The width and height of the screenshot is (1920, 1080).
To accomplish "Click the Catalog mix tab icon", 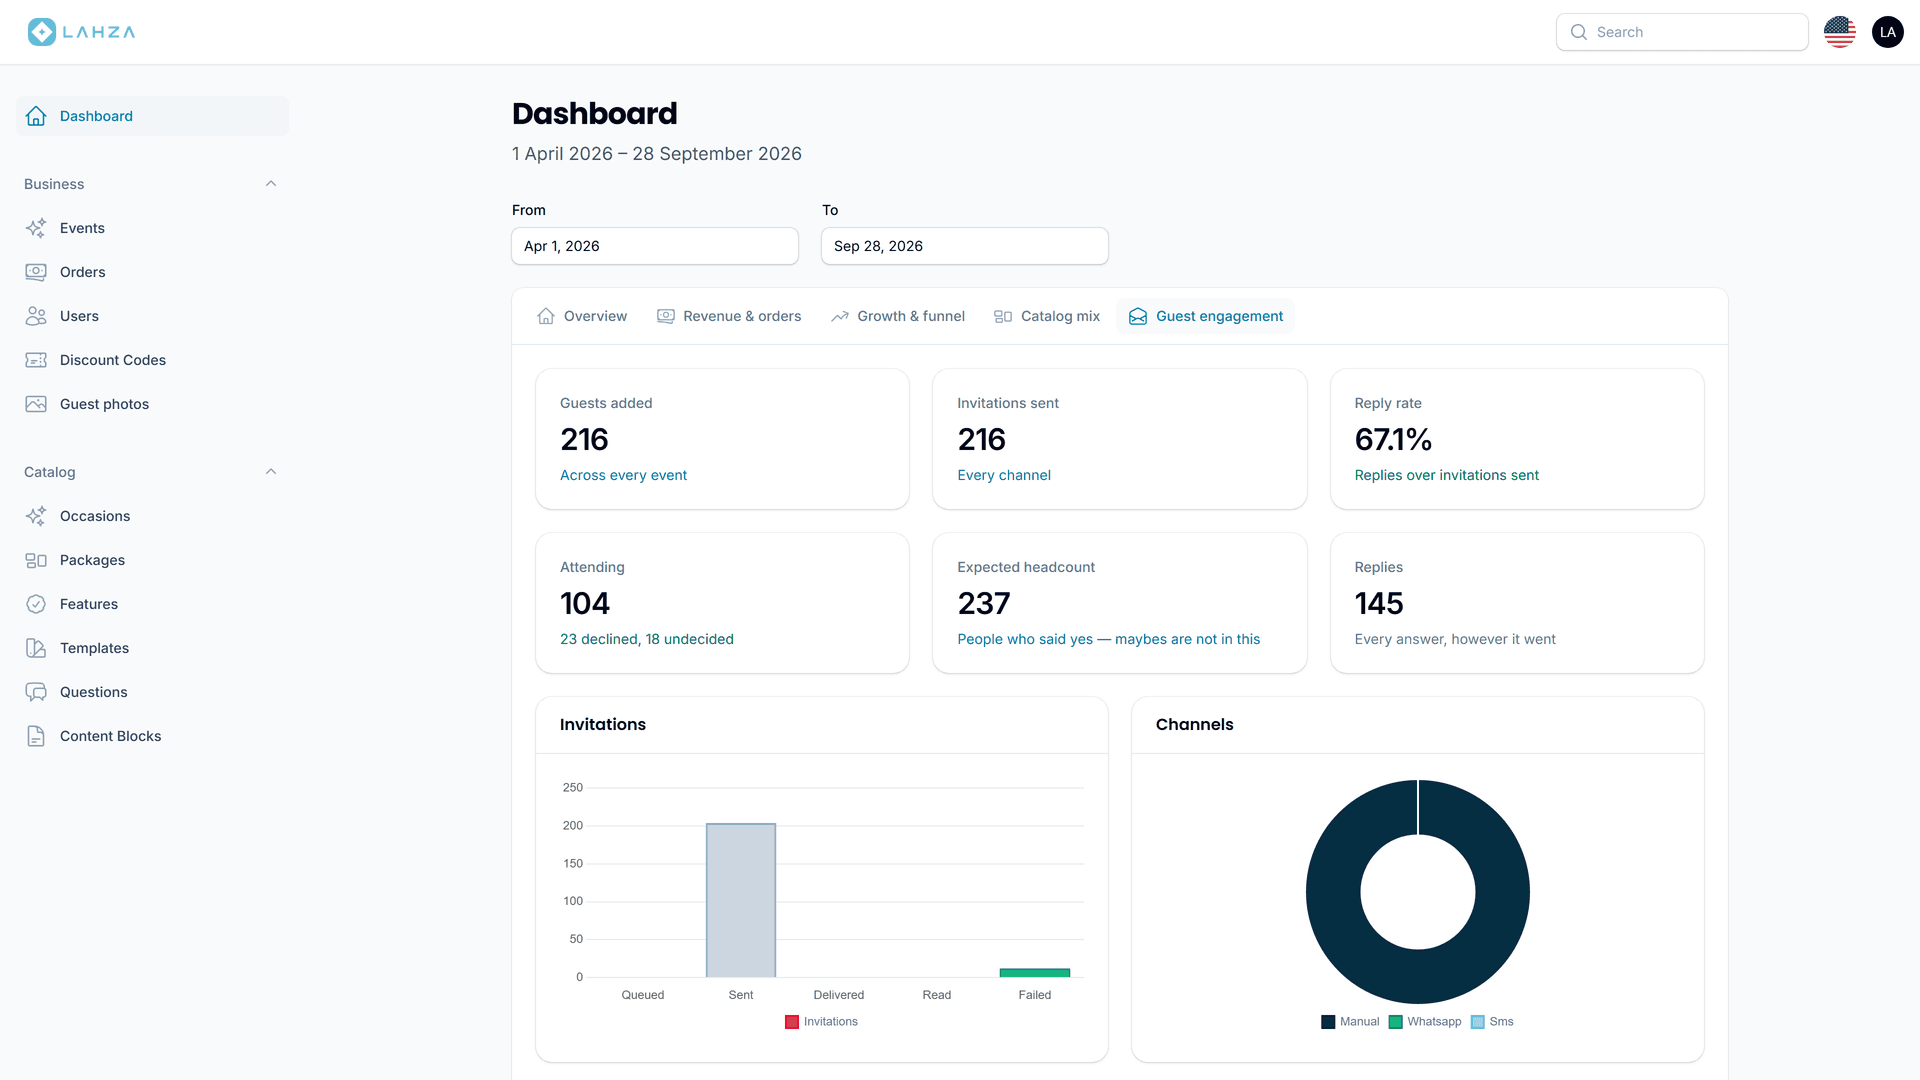I will [x=1003, y=316].
